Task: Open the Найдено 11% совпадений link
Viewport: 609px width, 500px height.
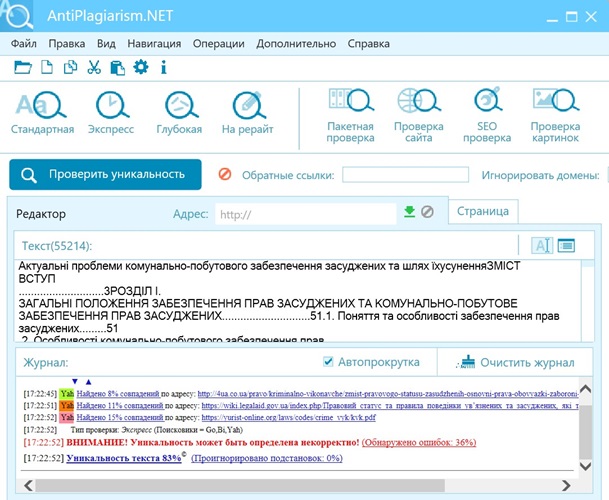Action: point(120,406)
